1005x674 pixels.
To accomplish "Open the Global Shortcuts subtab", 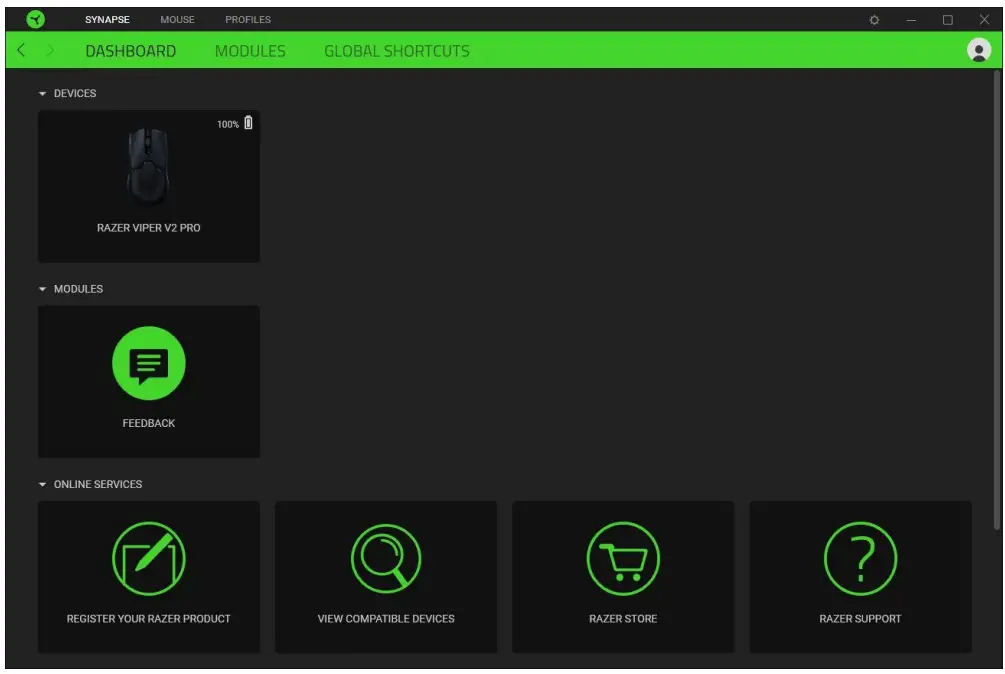I will tap(397, 51).
